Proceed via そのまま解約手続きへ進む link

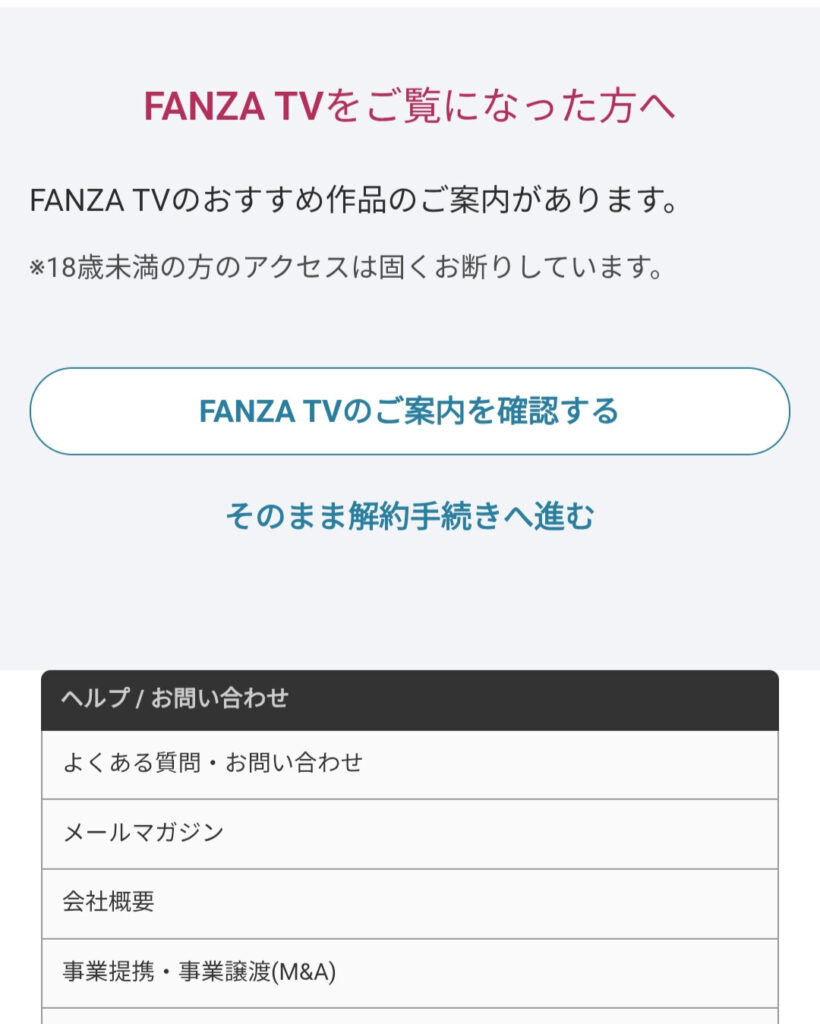pos(409,517)
